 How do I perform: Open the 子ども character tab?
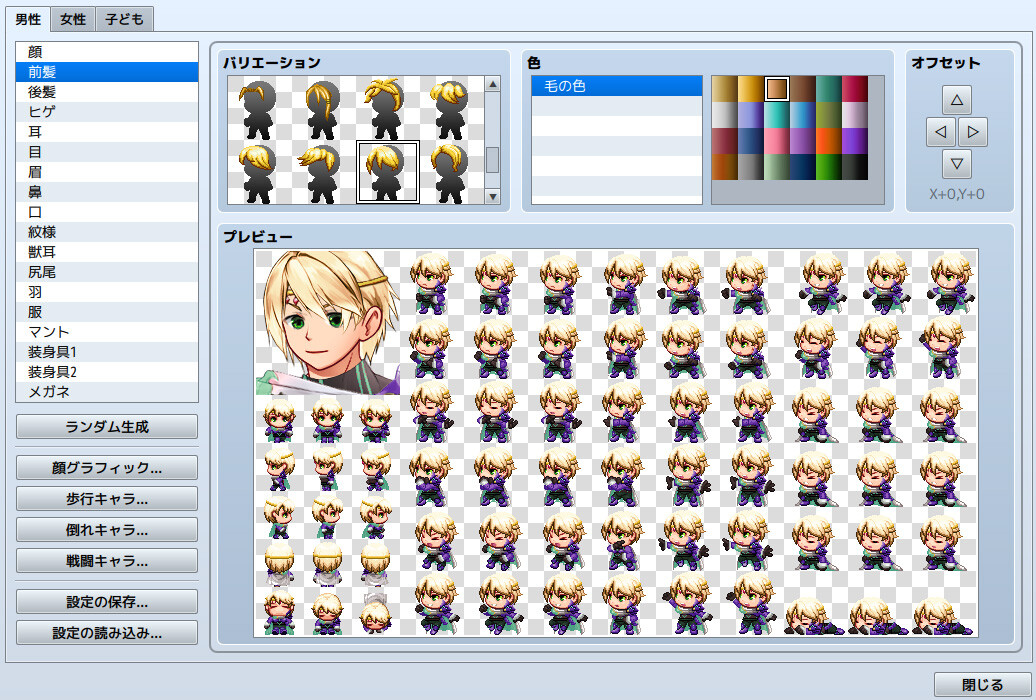(x=123, y=18)
